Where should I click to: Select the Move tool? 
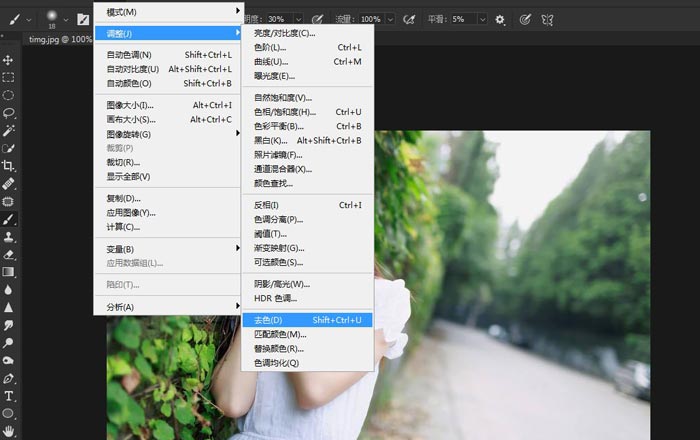point(8,60)
